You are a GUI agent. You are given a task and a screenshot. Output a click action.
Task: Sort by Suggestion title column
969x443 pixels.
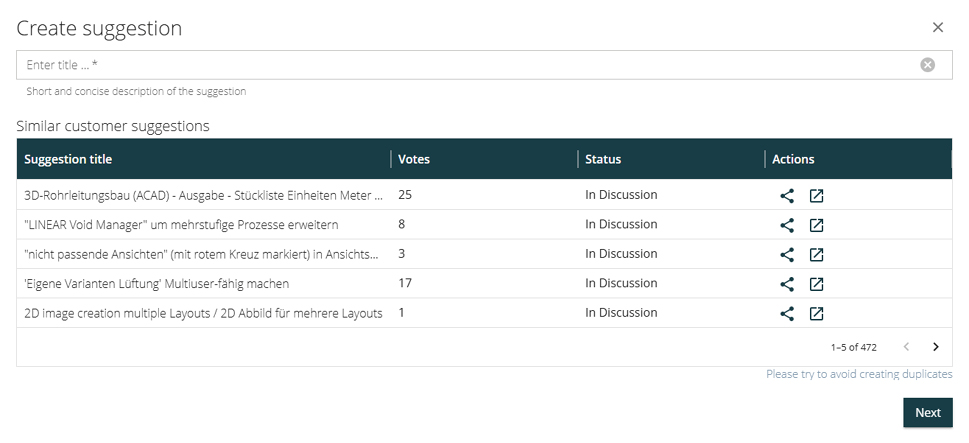(68, 159)
